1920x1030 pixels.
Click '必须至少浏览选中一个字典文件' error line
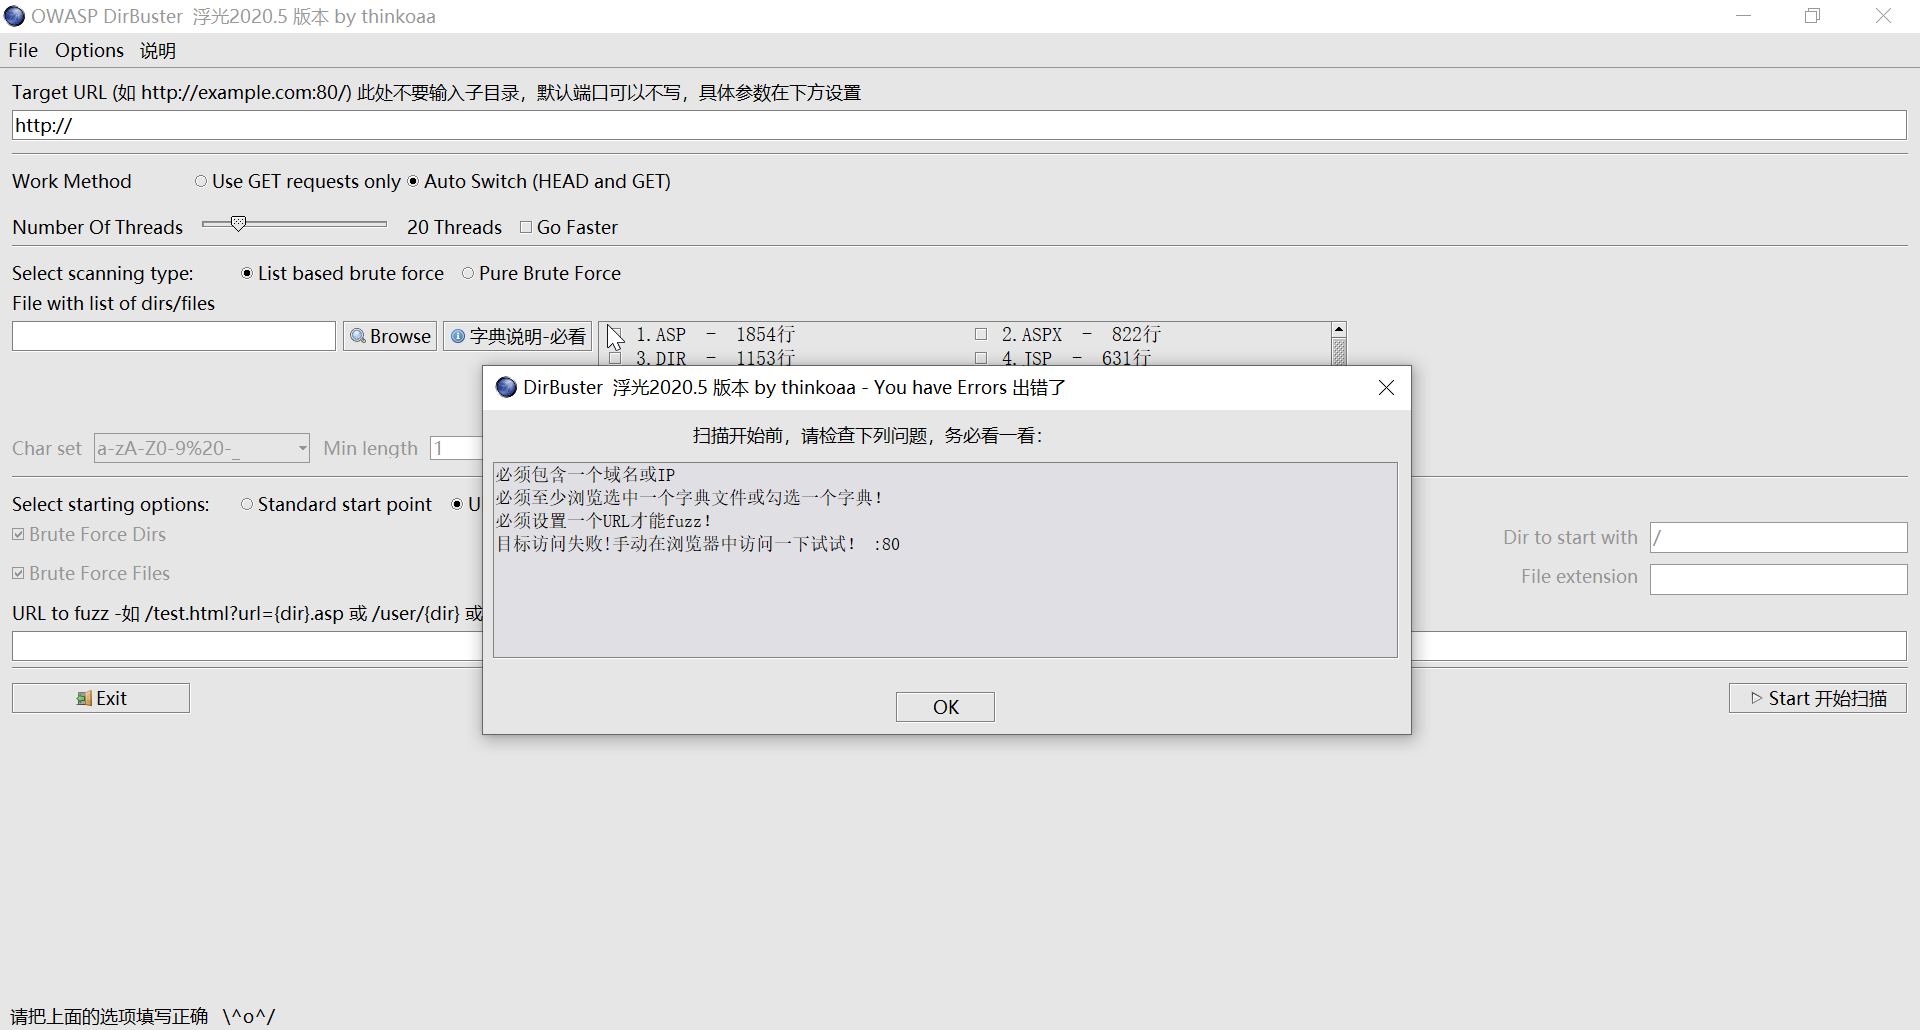point(690,498)
